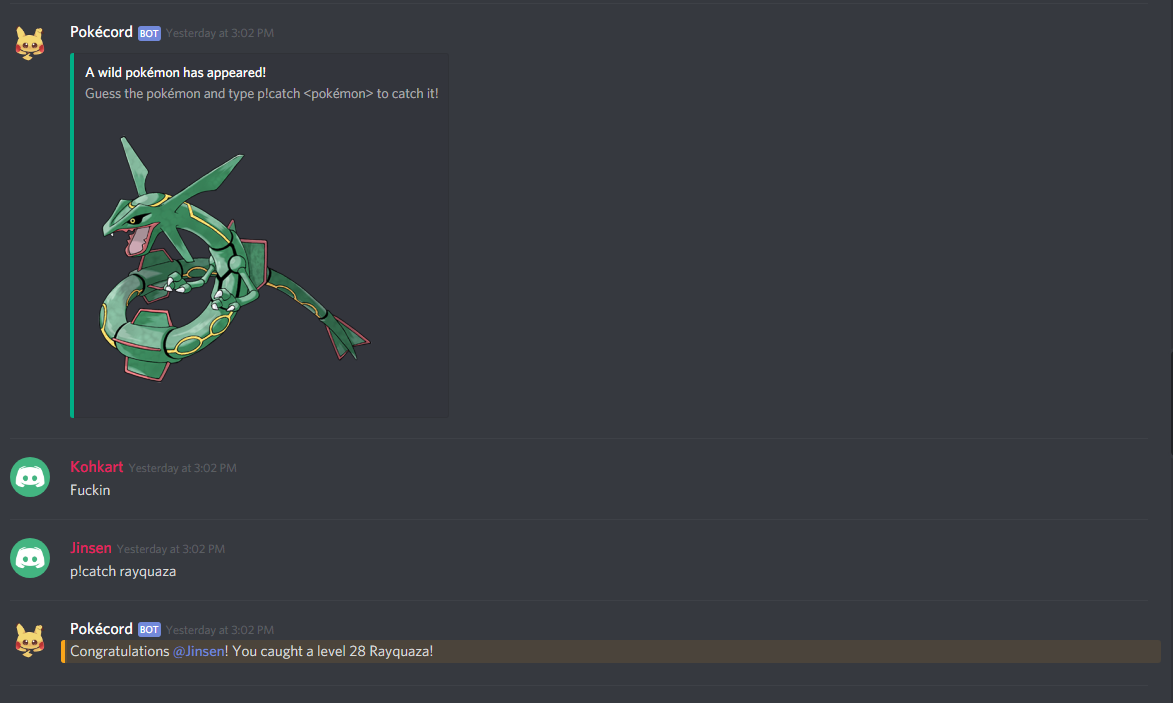This screenshot has height=703, width=1173.
Task: Click Pokécord avatar on congratulations message
Action: (x=30, y=640)
